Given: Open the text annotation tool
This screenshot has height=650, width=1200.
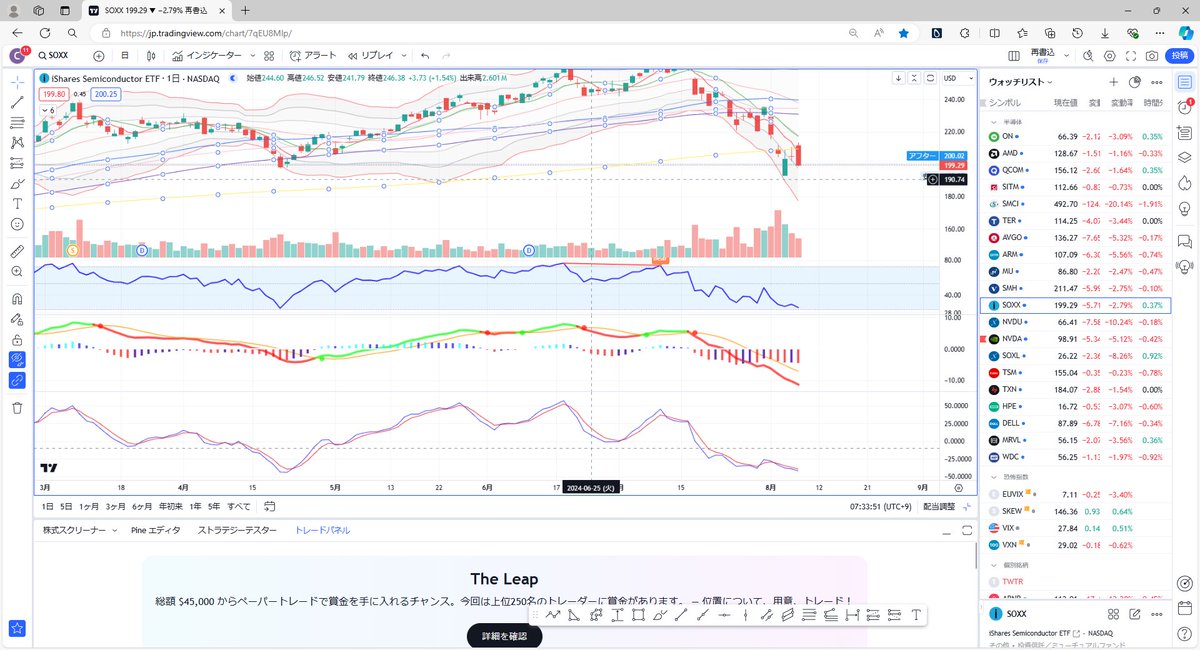Looking at the screenshot, I should [x=17, y=203].
